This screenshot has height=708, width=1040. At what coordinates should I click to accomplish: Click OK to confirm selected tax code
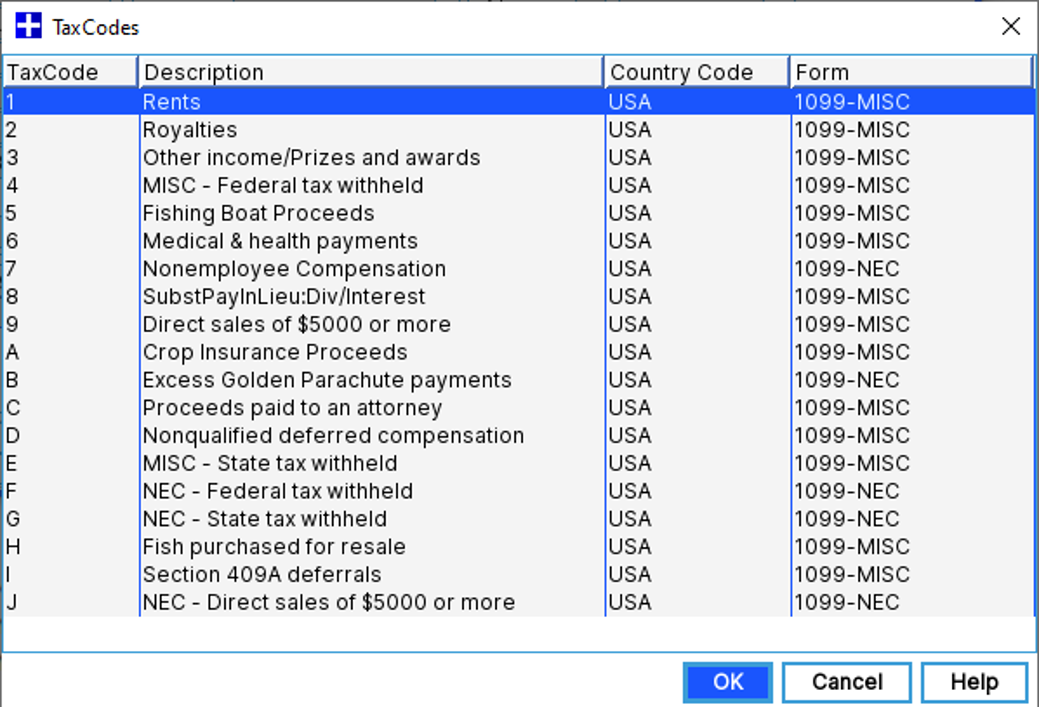click(x=728, y=681)
